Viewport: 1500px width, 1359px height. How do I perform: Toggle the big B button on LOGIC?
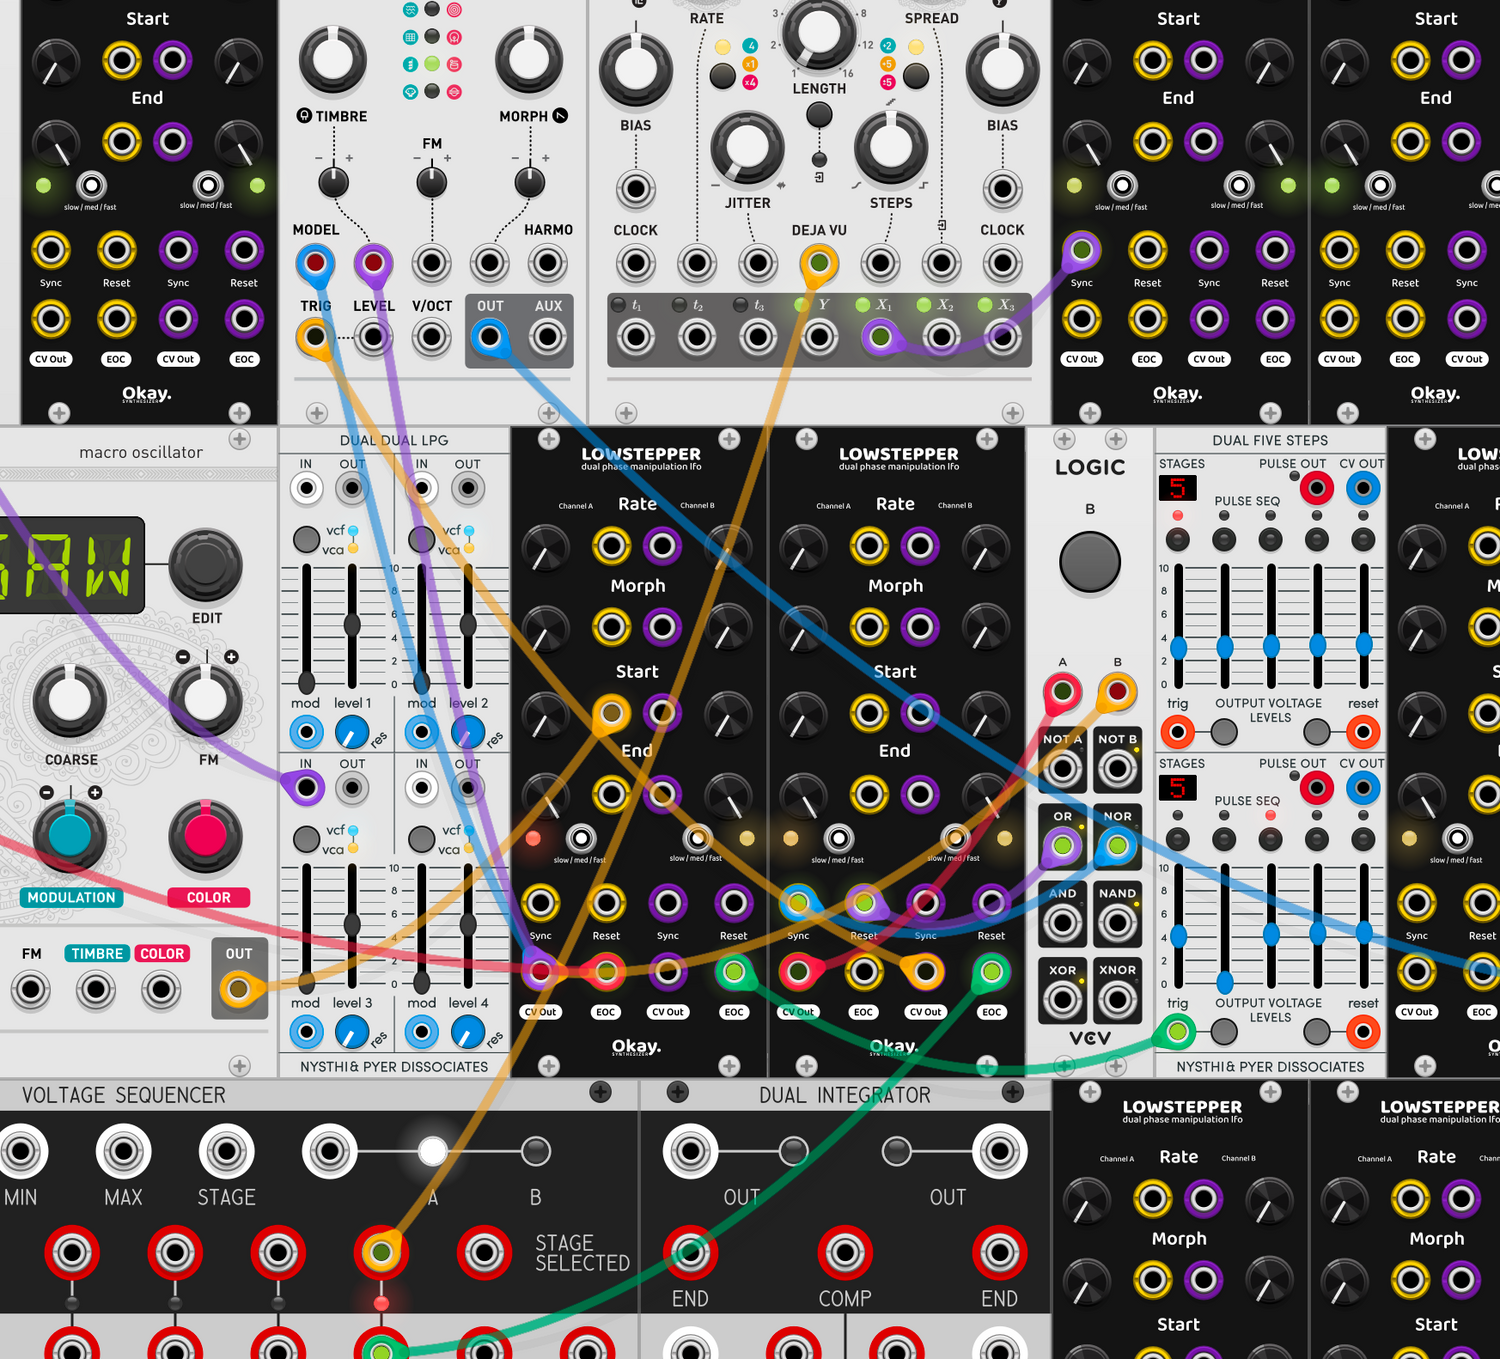pos(1090,562)
